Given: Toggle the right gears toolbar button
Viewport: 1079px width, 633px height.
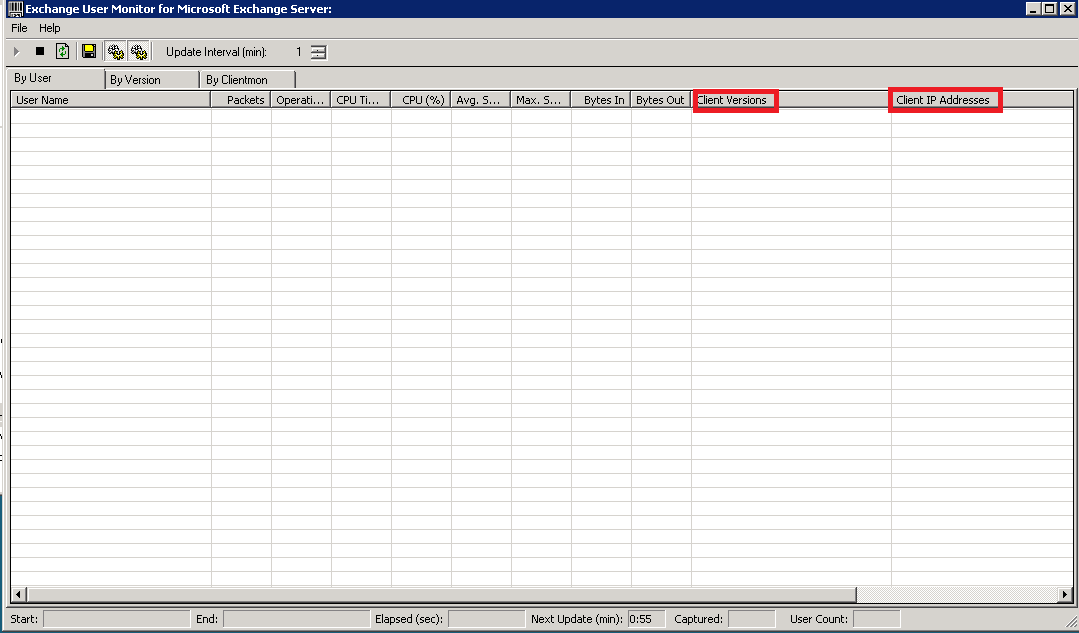Looking at the screenshot, I should pyautogui.click(x=139, y=51).
